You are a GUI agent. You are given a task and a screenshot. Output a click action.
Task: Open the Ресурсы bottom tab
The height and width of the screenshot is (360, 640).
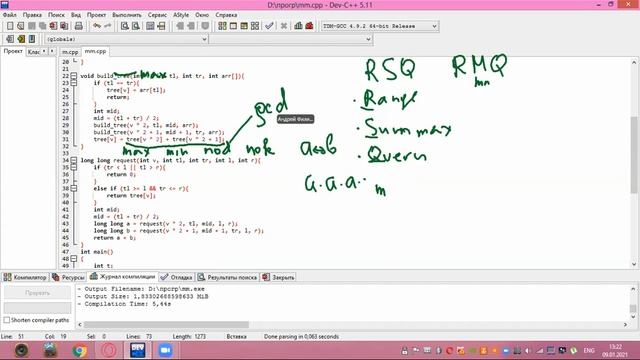(x=68, y=277)
